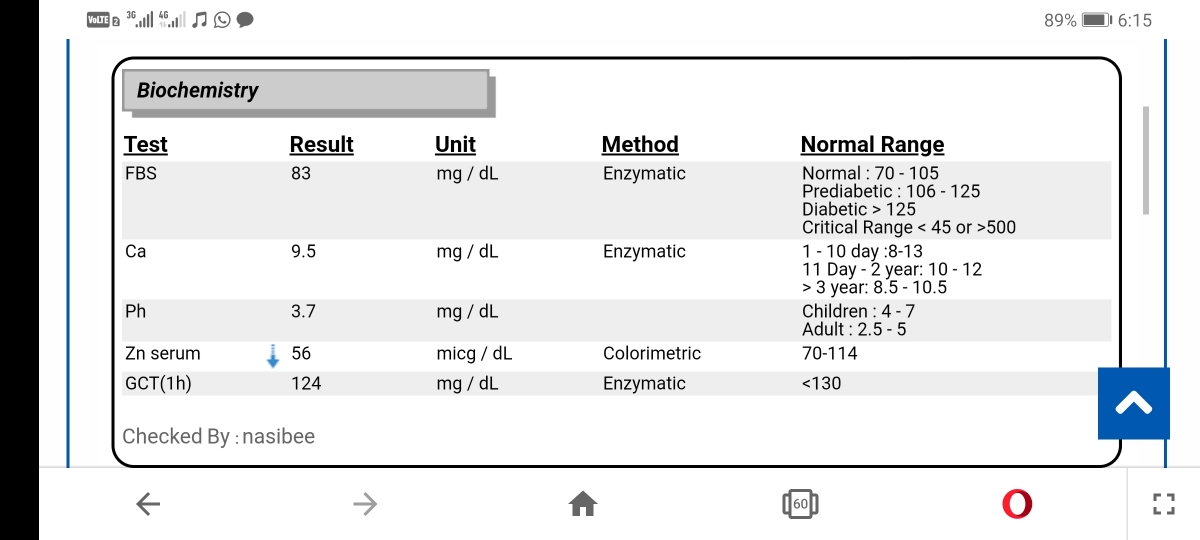
Task: Tap the browser forward arrow
Action: click(x=365, y=505)
